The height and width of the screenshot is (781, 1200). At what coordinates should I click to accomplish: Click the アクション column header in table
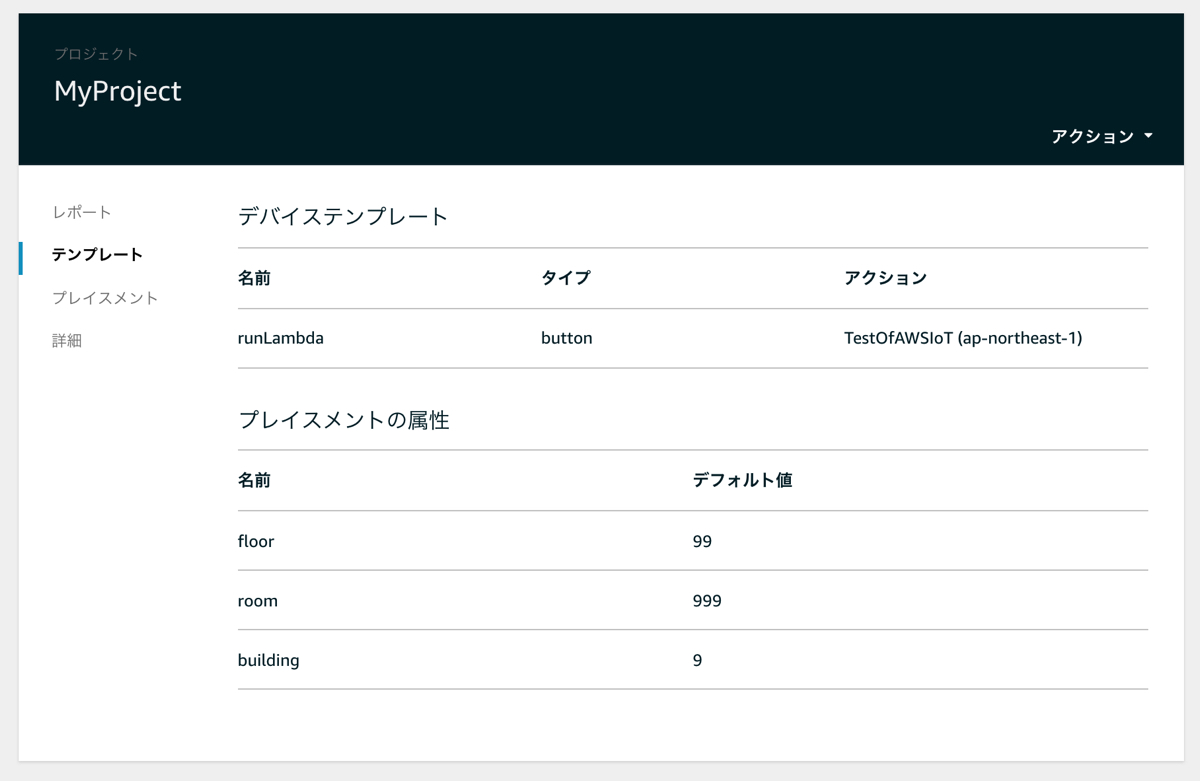[x=885, y=278]
